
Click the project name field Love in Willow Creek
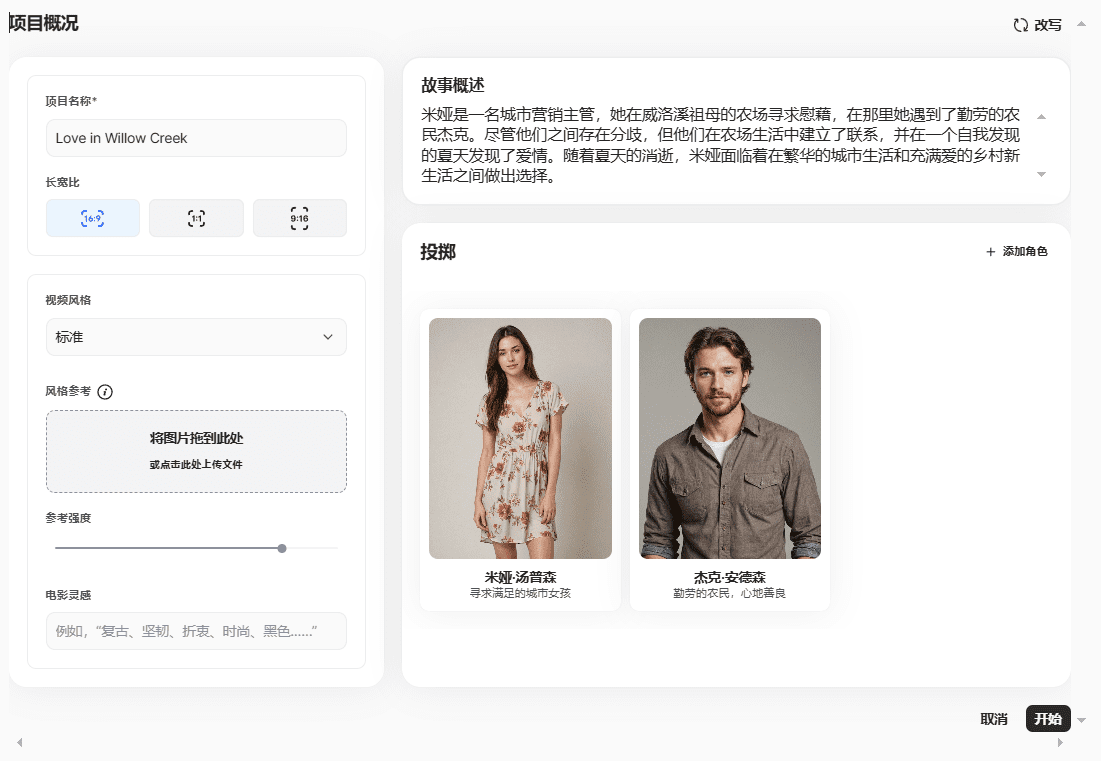click(x=196, y=138)
